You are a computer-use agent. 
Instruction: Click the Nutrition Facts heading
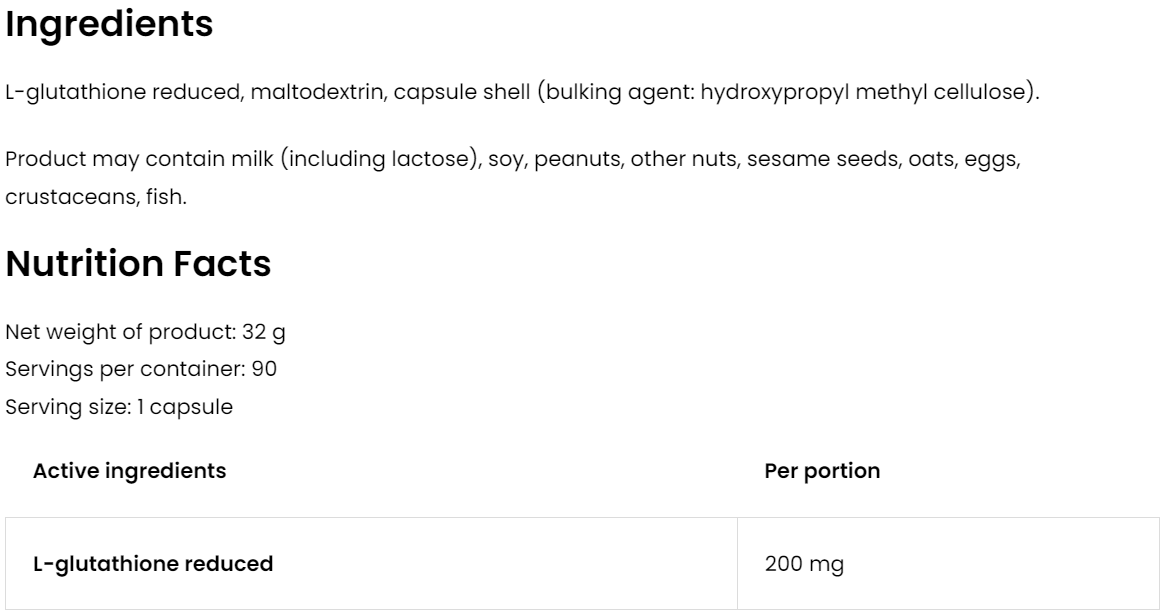(138, 264)
